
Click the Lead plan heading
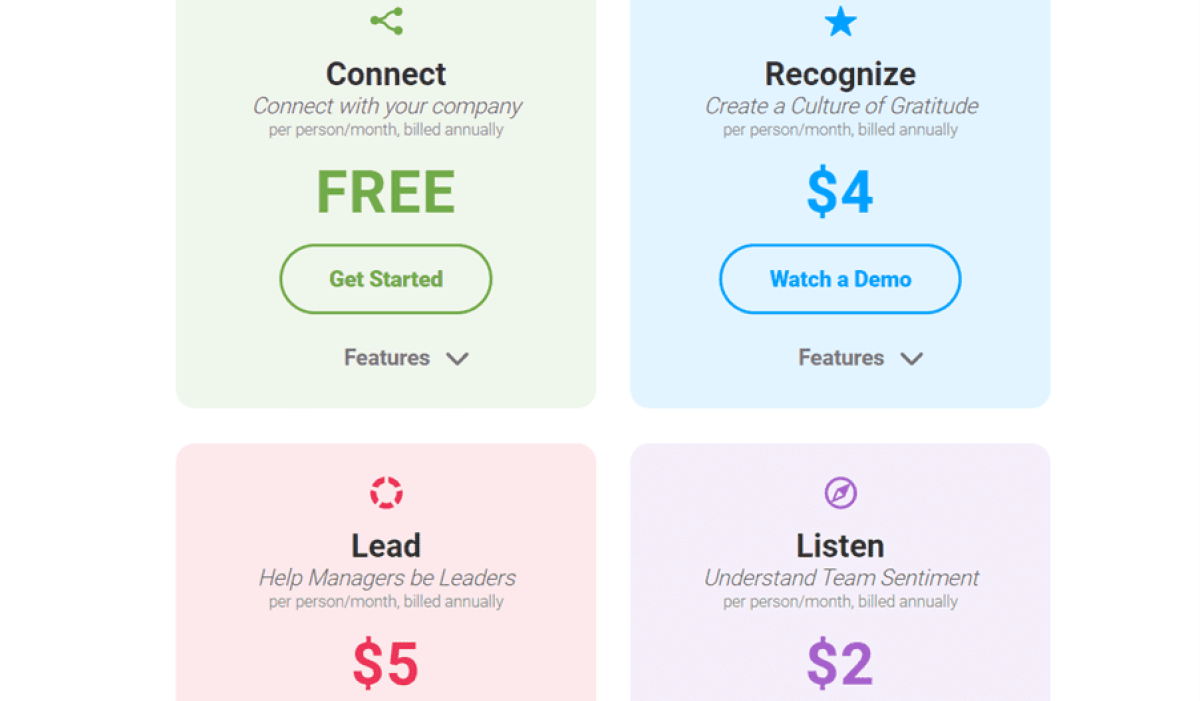click(386, 545)
